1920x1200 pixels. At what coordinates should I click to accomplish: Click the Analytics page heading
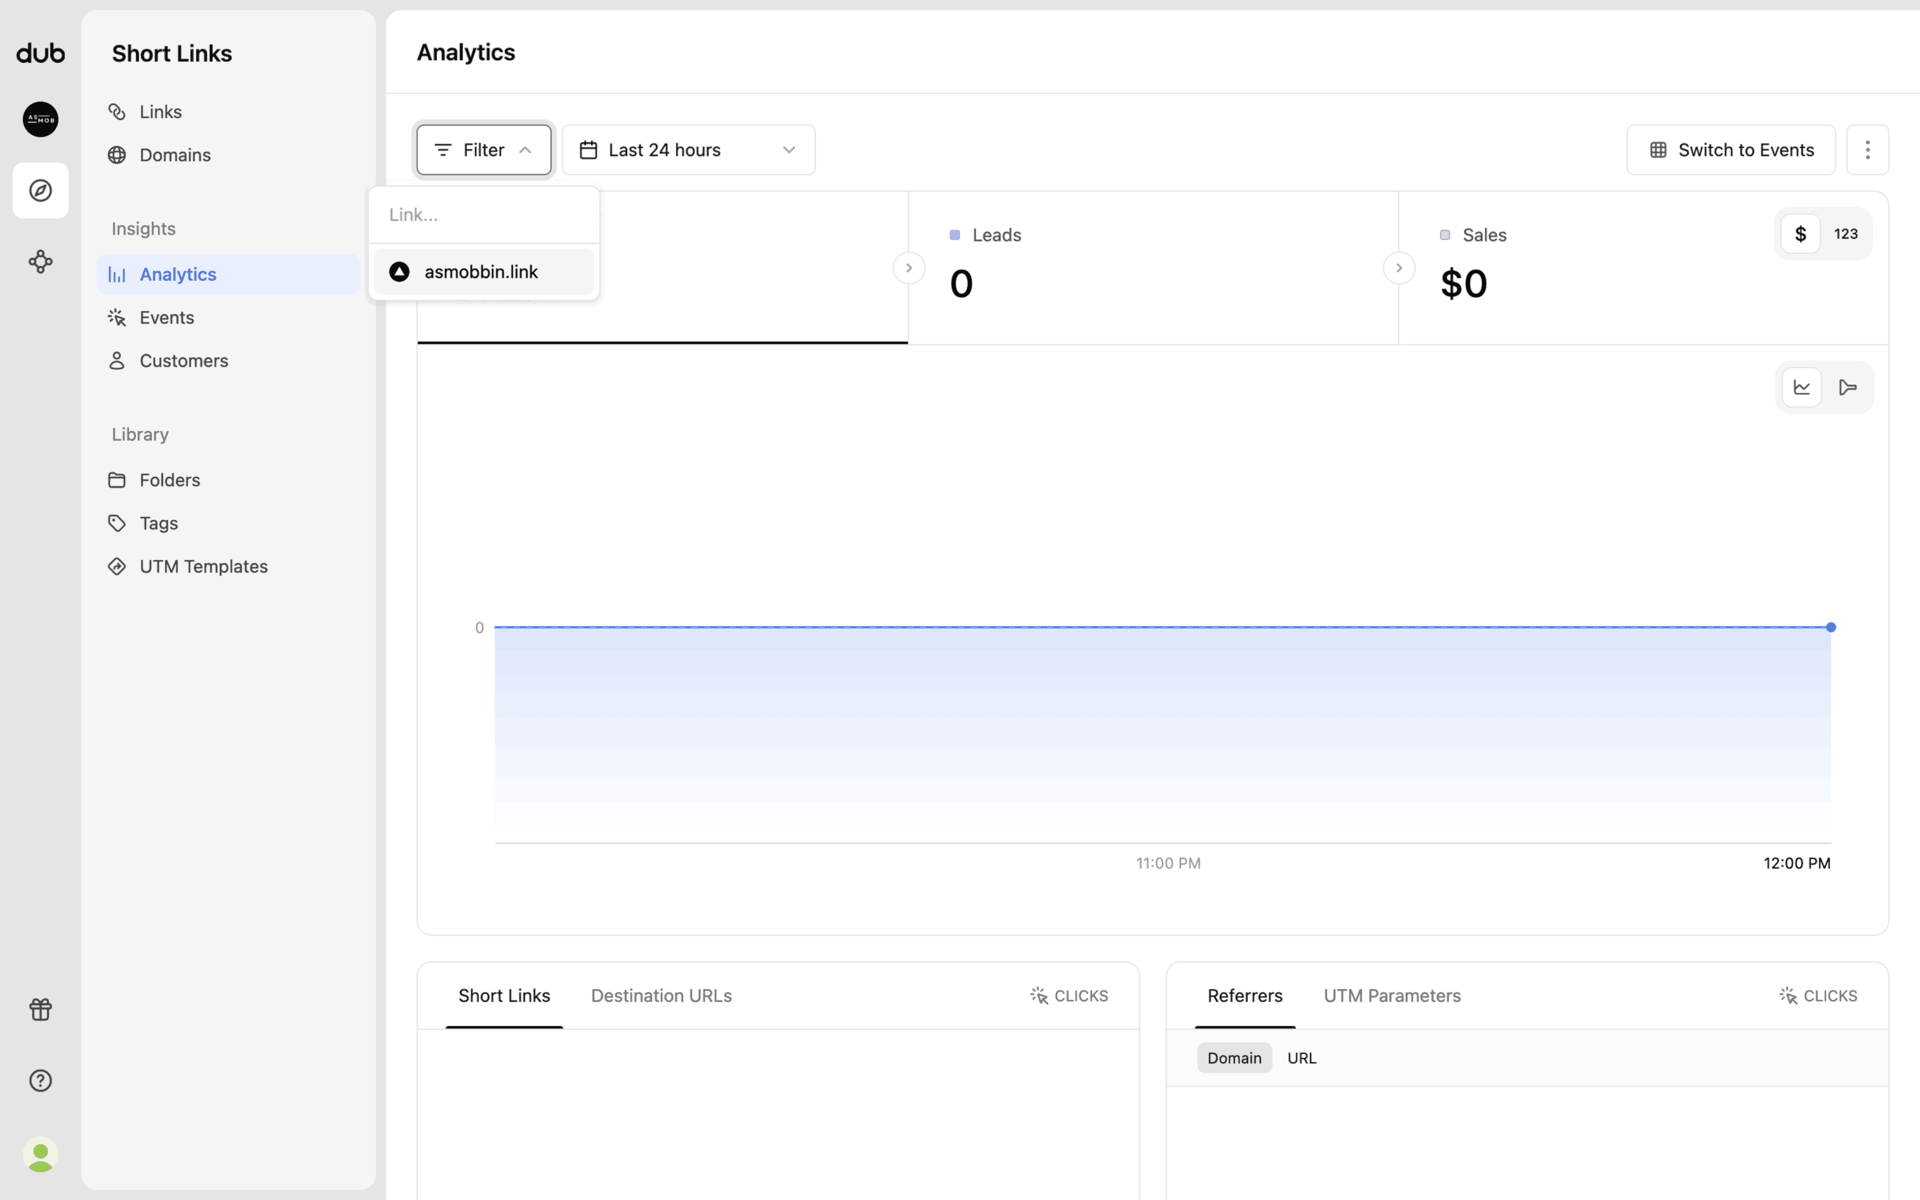click(466, 52)
